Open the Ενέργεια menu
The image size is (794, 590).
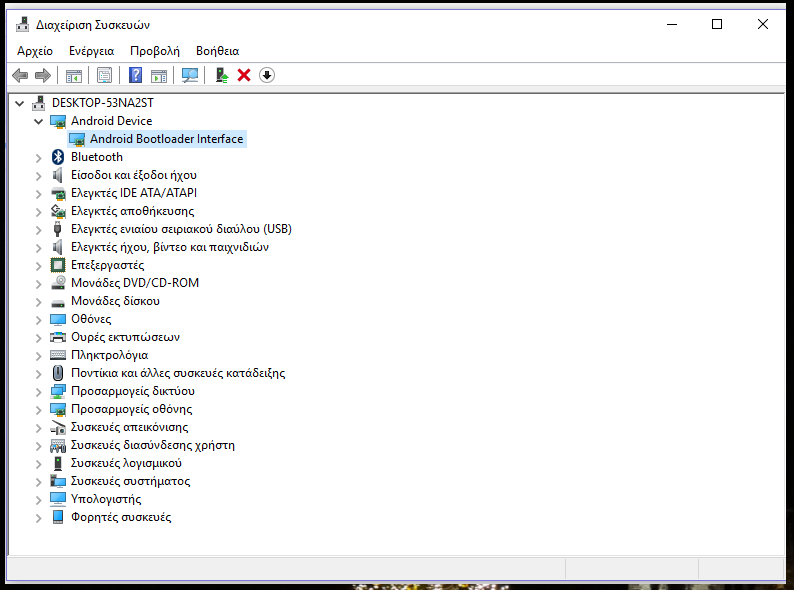(x=91, y=50)
